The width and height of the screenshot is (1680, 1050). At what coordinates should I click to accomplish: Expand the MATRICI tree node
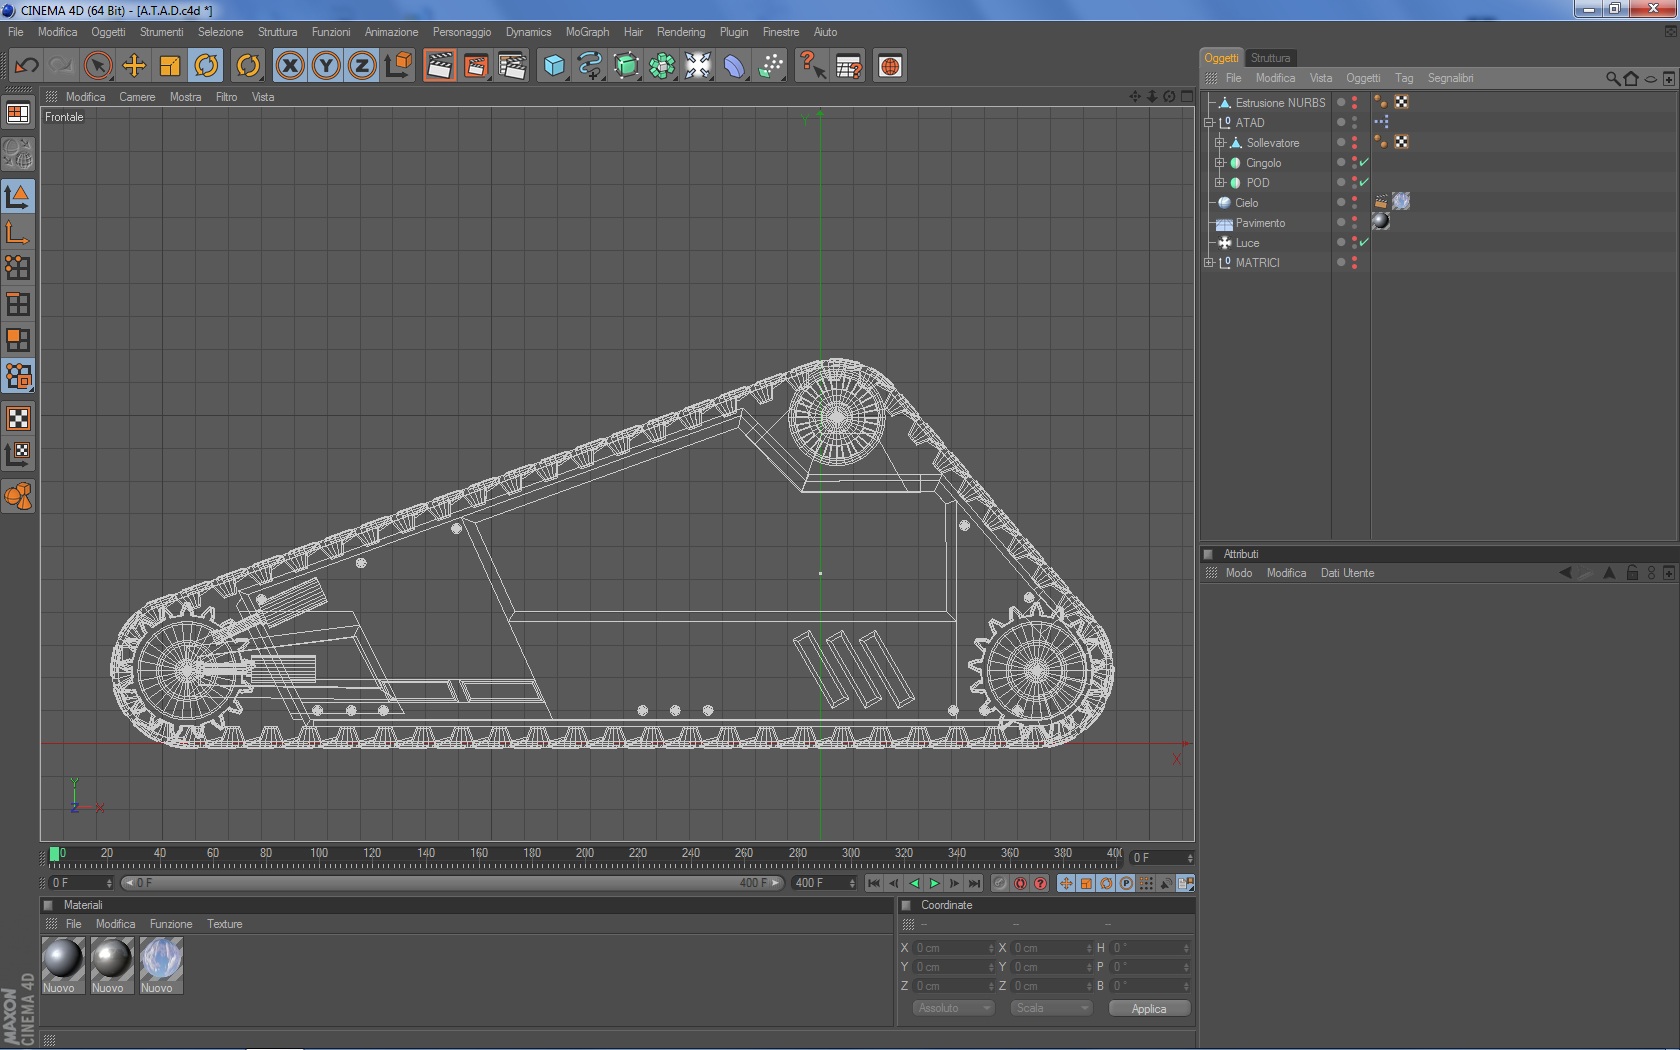1209,263
